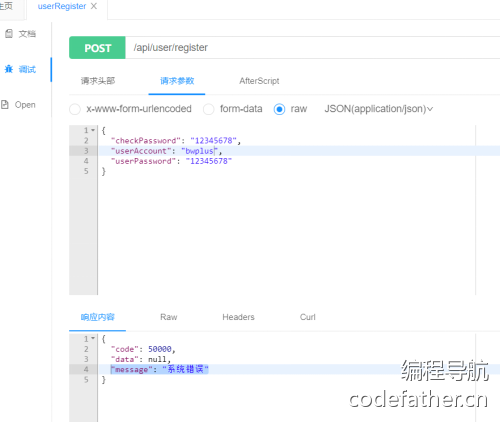This screenshot has height=423, width=500.
Task: Select the x-www-form-urlencoded radio button
Action: 75,109
